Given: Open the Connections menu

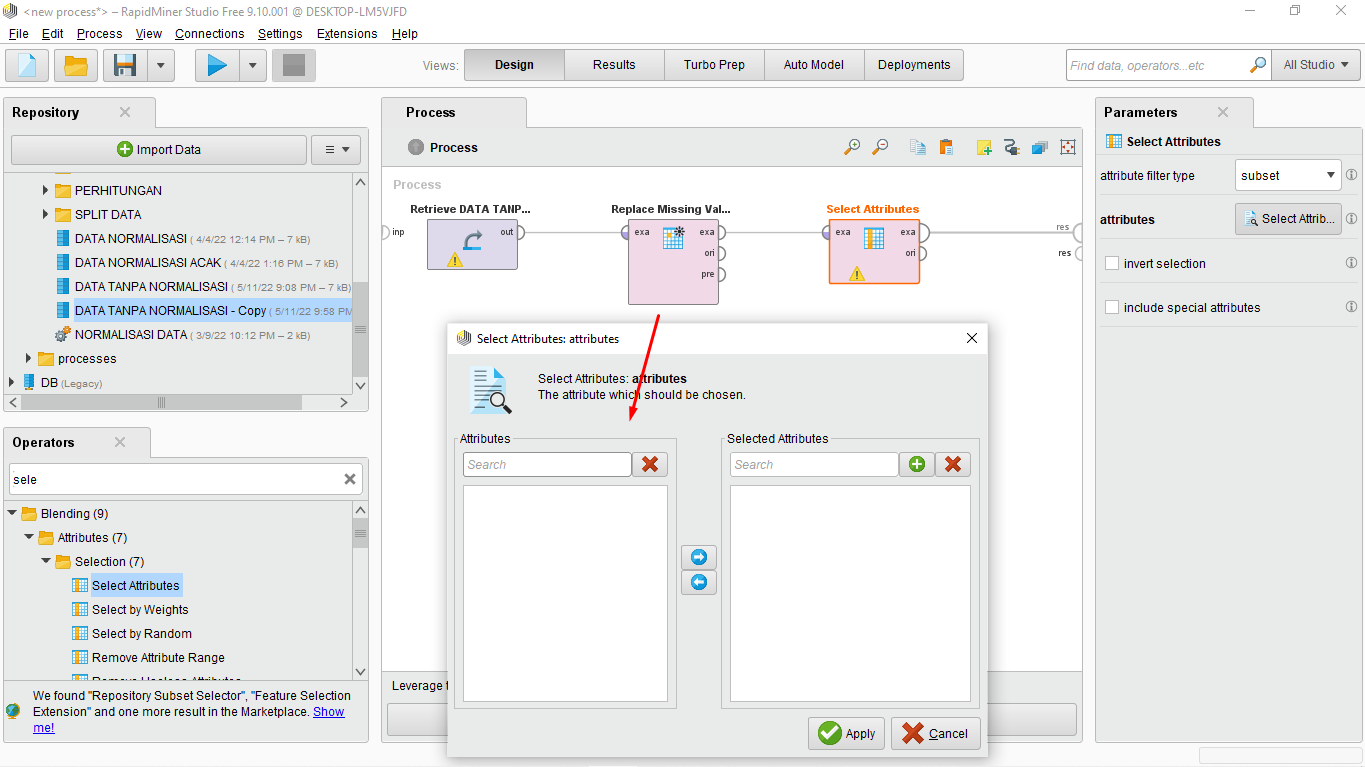Looking at the screenshot, I should tap(210, 33).
